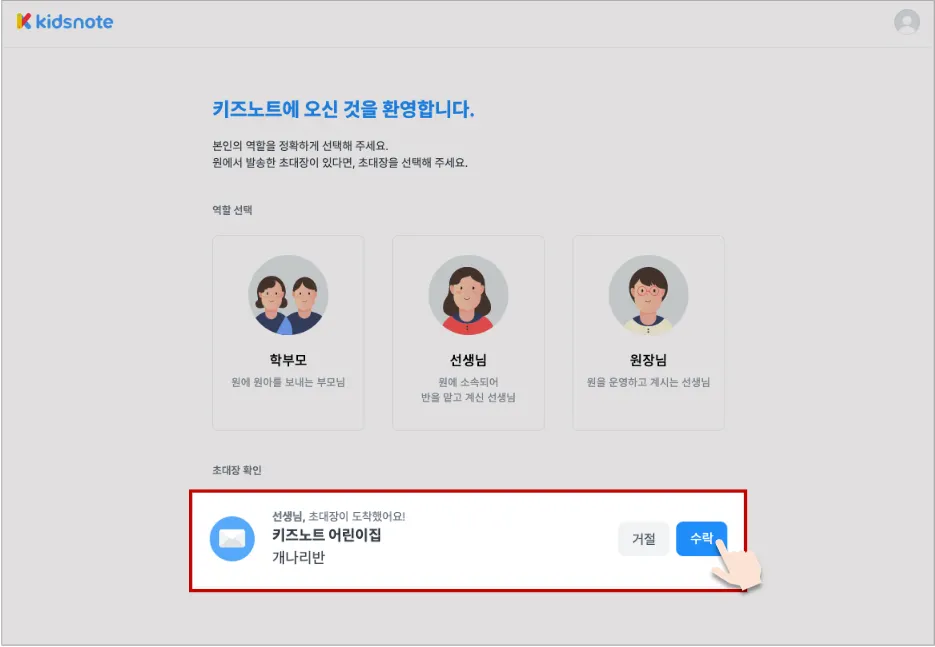Click the 역할 선택 section heading
This screenshot has width=935, height=647.
(232, 210)
